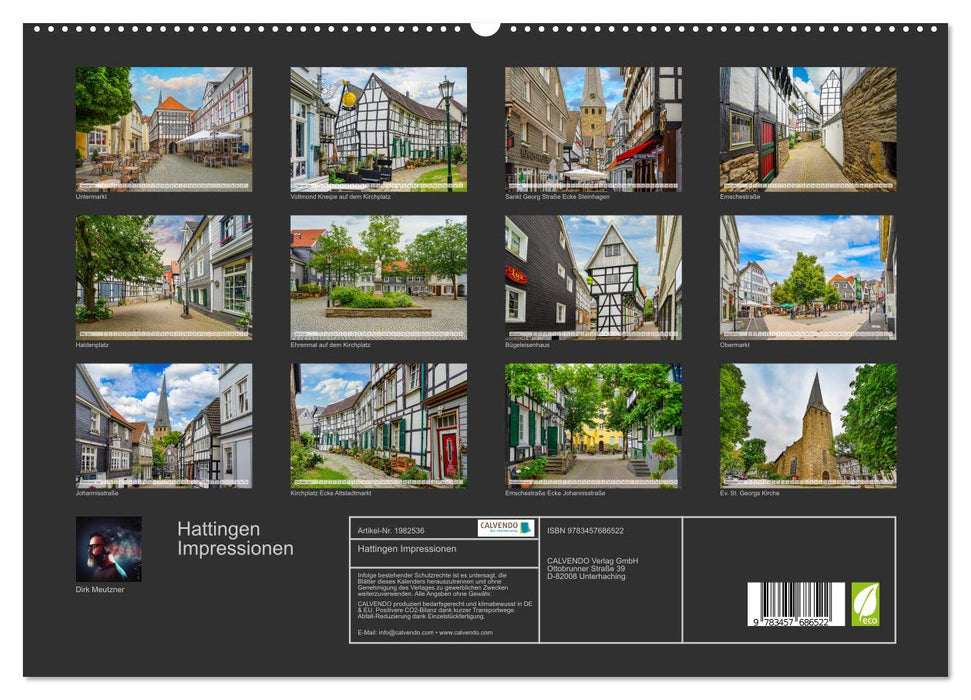Image resolution: width=971 pixels, height=700 pixels.
Task: Click the flag mark inside the CALVENDO logo
Action: 524,527
